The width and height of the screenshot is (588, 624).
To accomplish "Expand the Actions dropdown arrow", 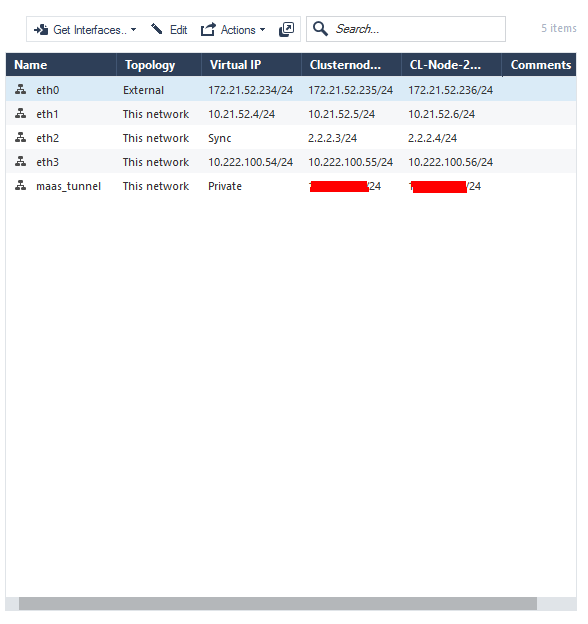I will [x=263, y=30].
